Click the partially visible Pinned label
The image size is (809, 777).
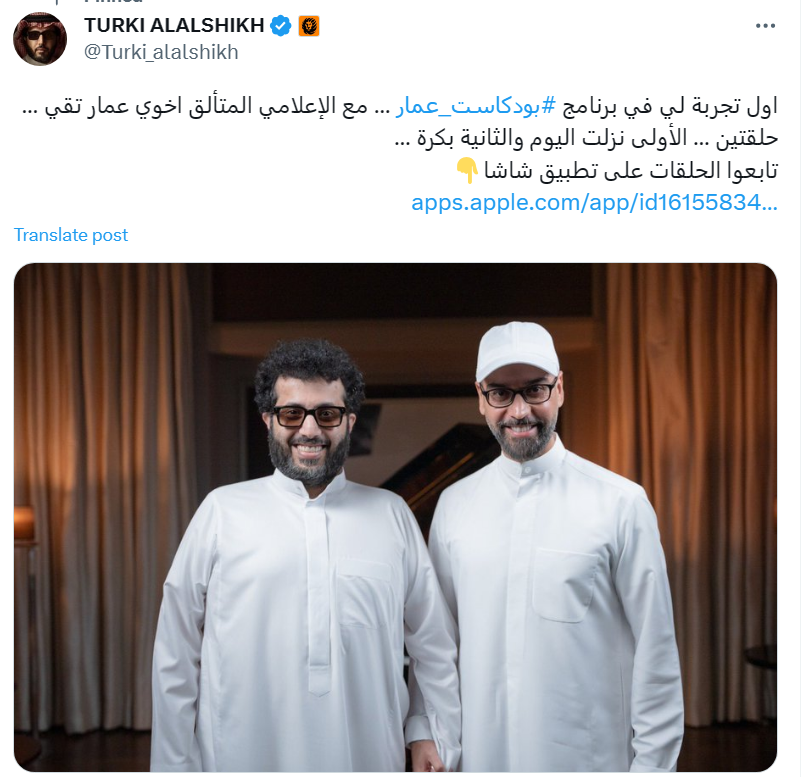[x=114, y=2]
